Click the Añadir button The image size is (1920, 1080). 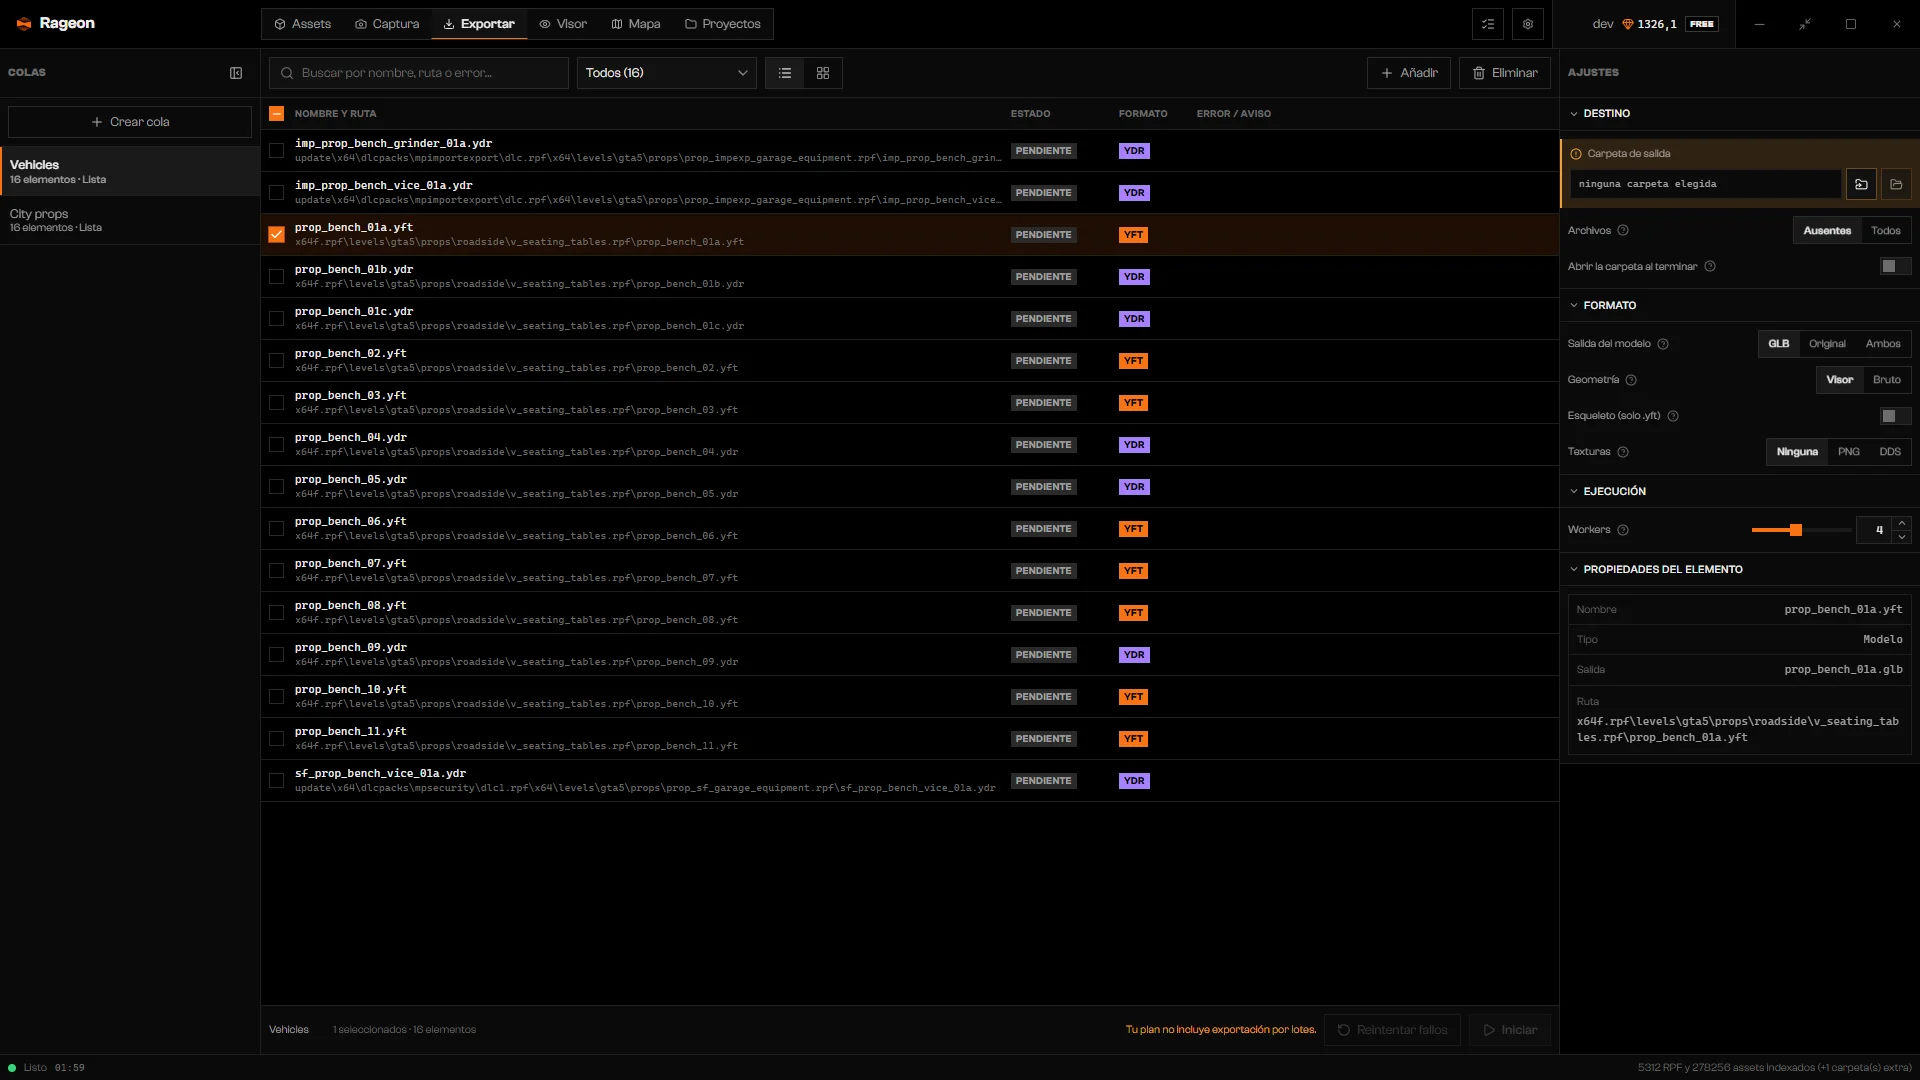(x=1409, y=73)
